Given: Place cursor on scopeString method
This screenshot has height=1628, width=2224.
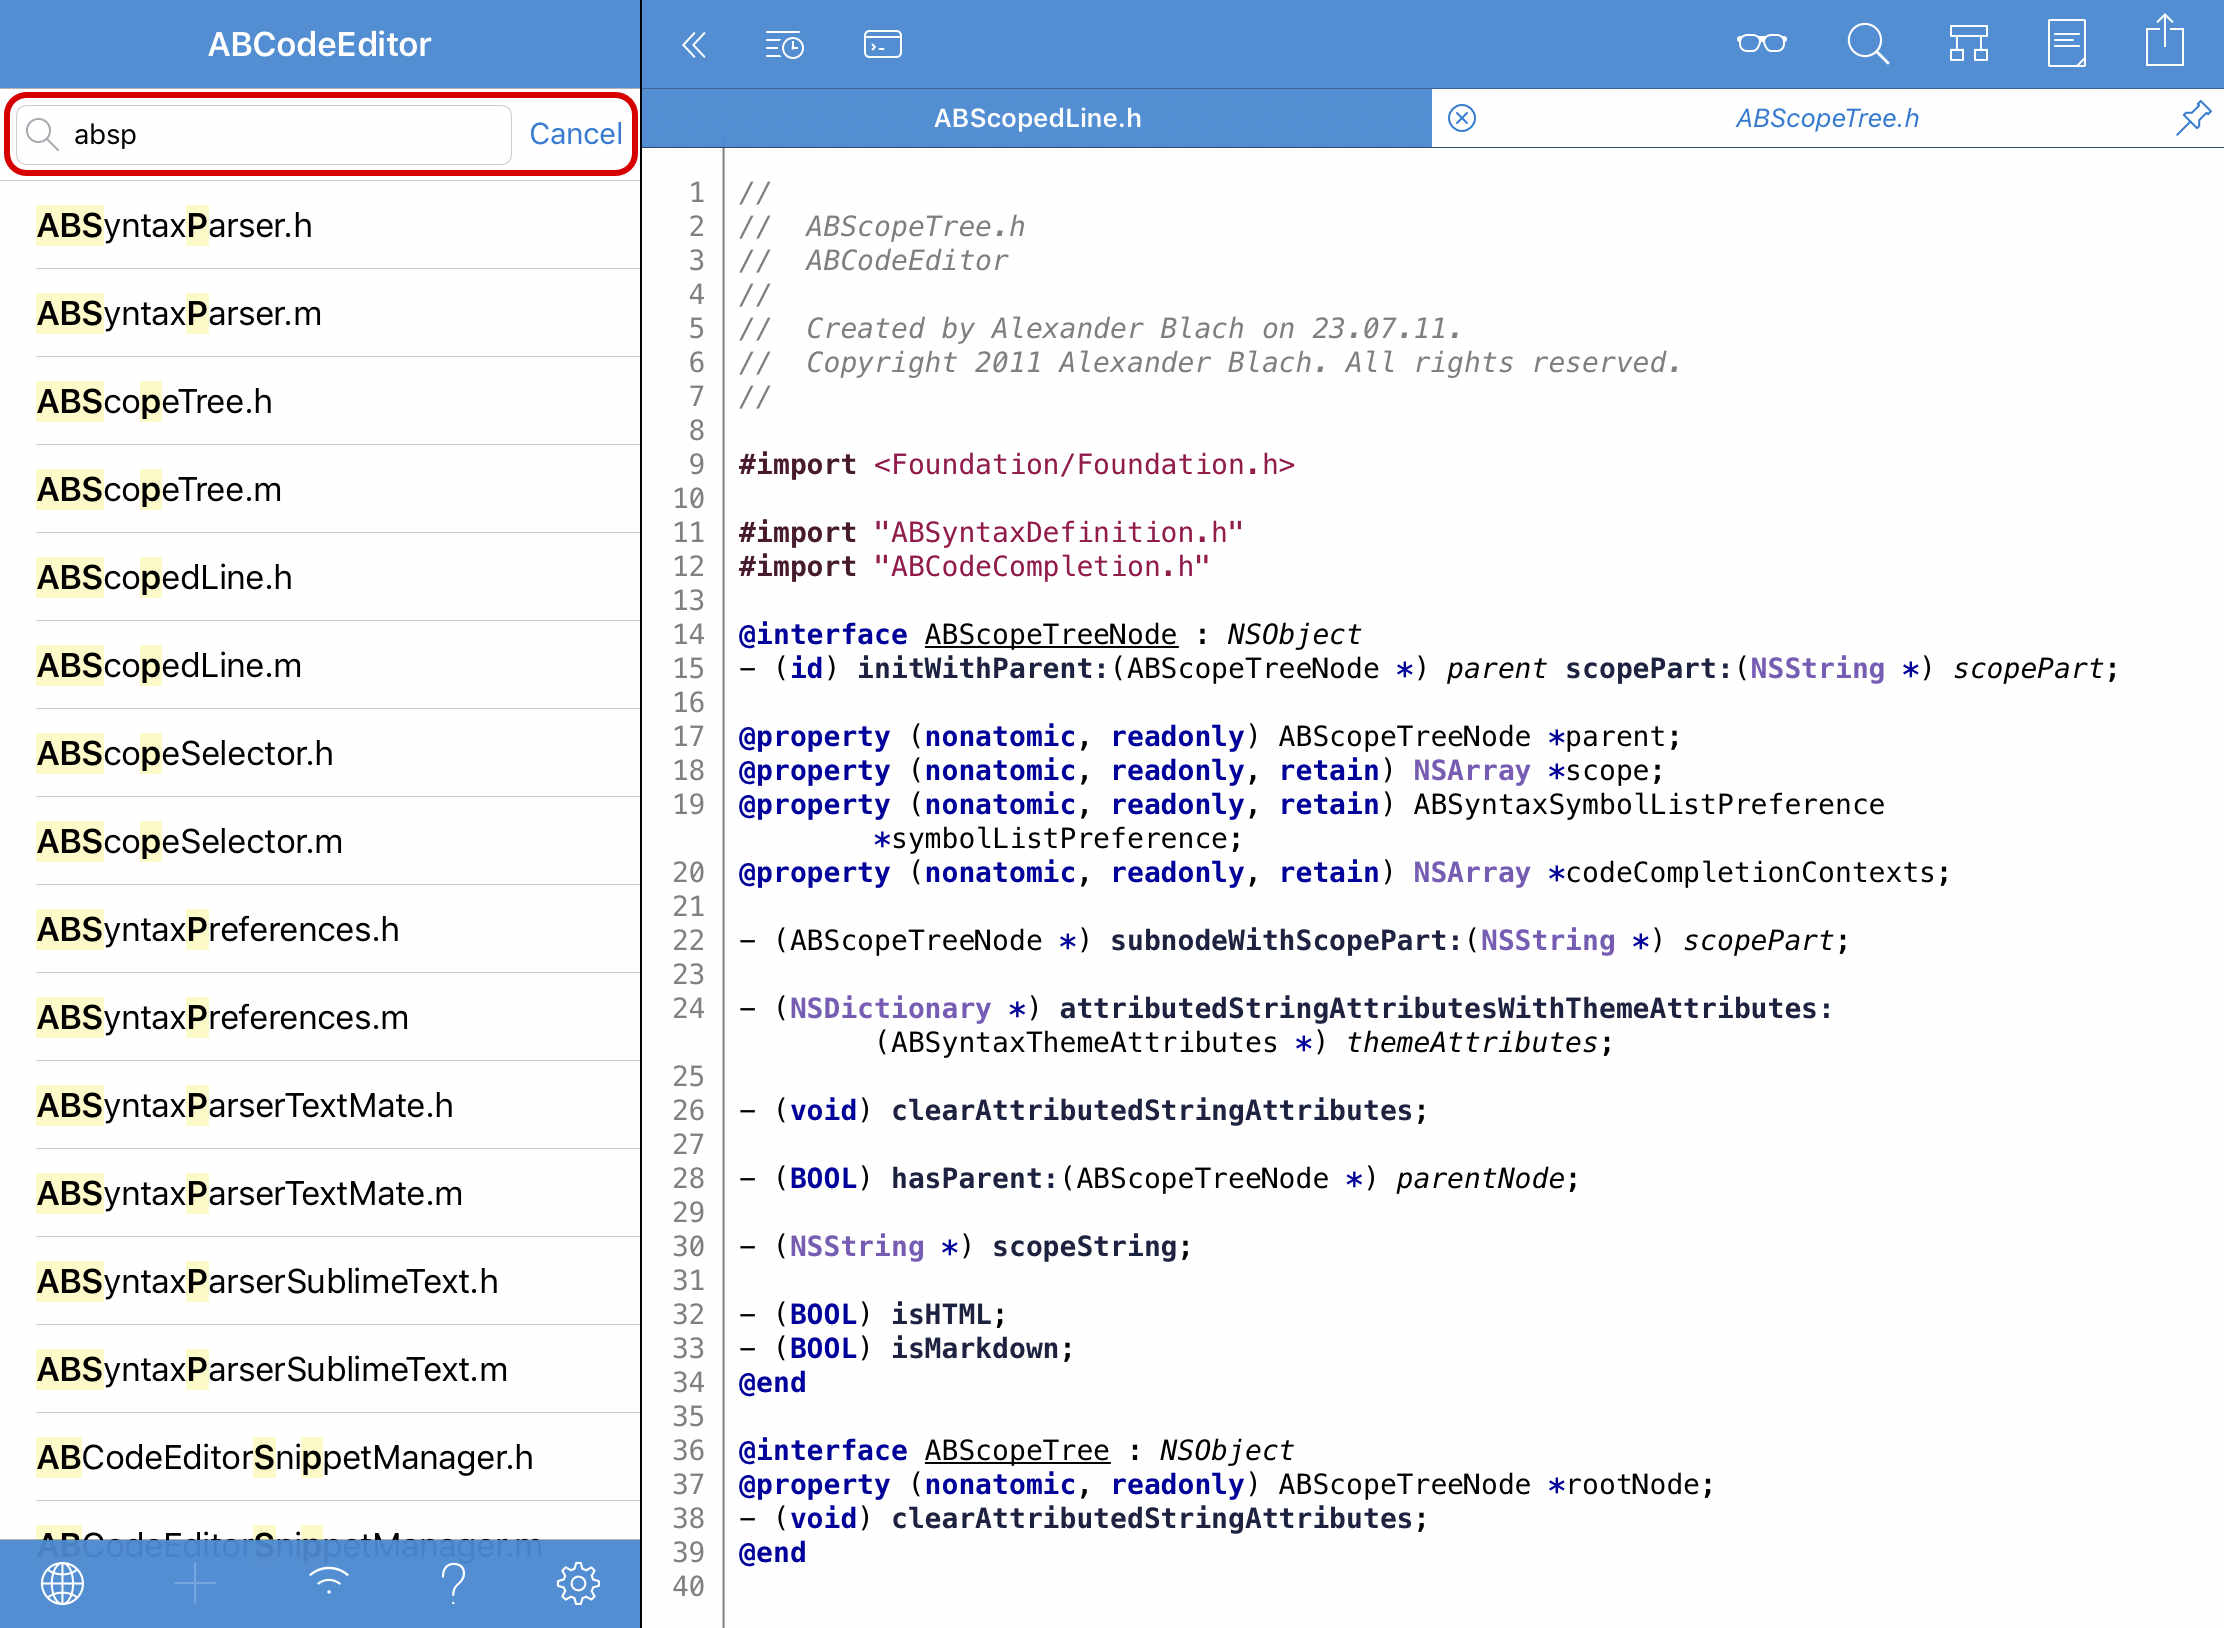Looking at the screenshot, I should pyautogui.click(x=1083, y=1247).
